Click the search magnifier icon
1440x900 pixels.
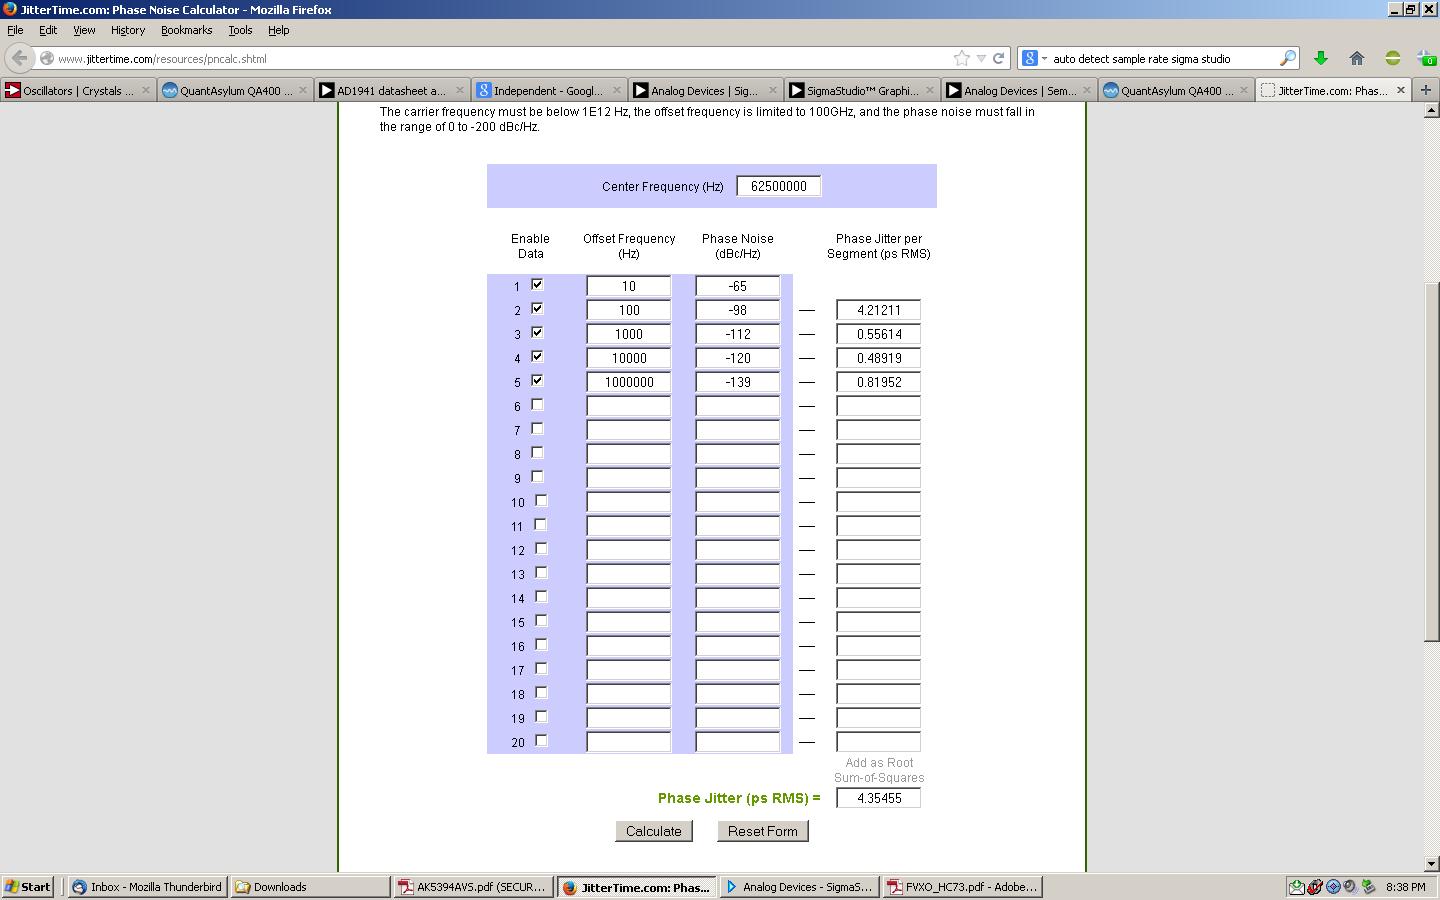[1288, 58]
